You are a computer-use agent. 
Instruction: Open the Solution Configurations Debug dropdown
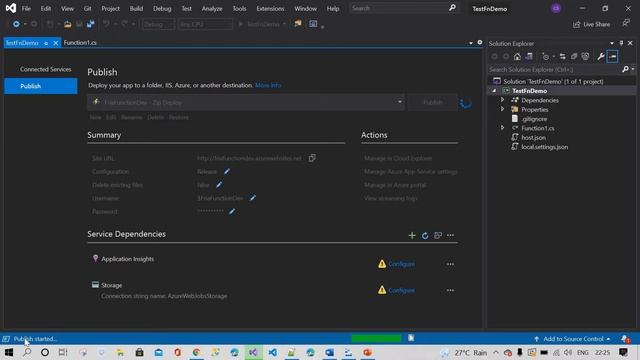click(158, 24)
